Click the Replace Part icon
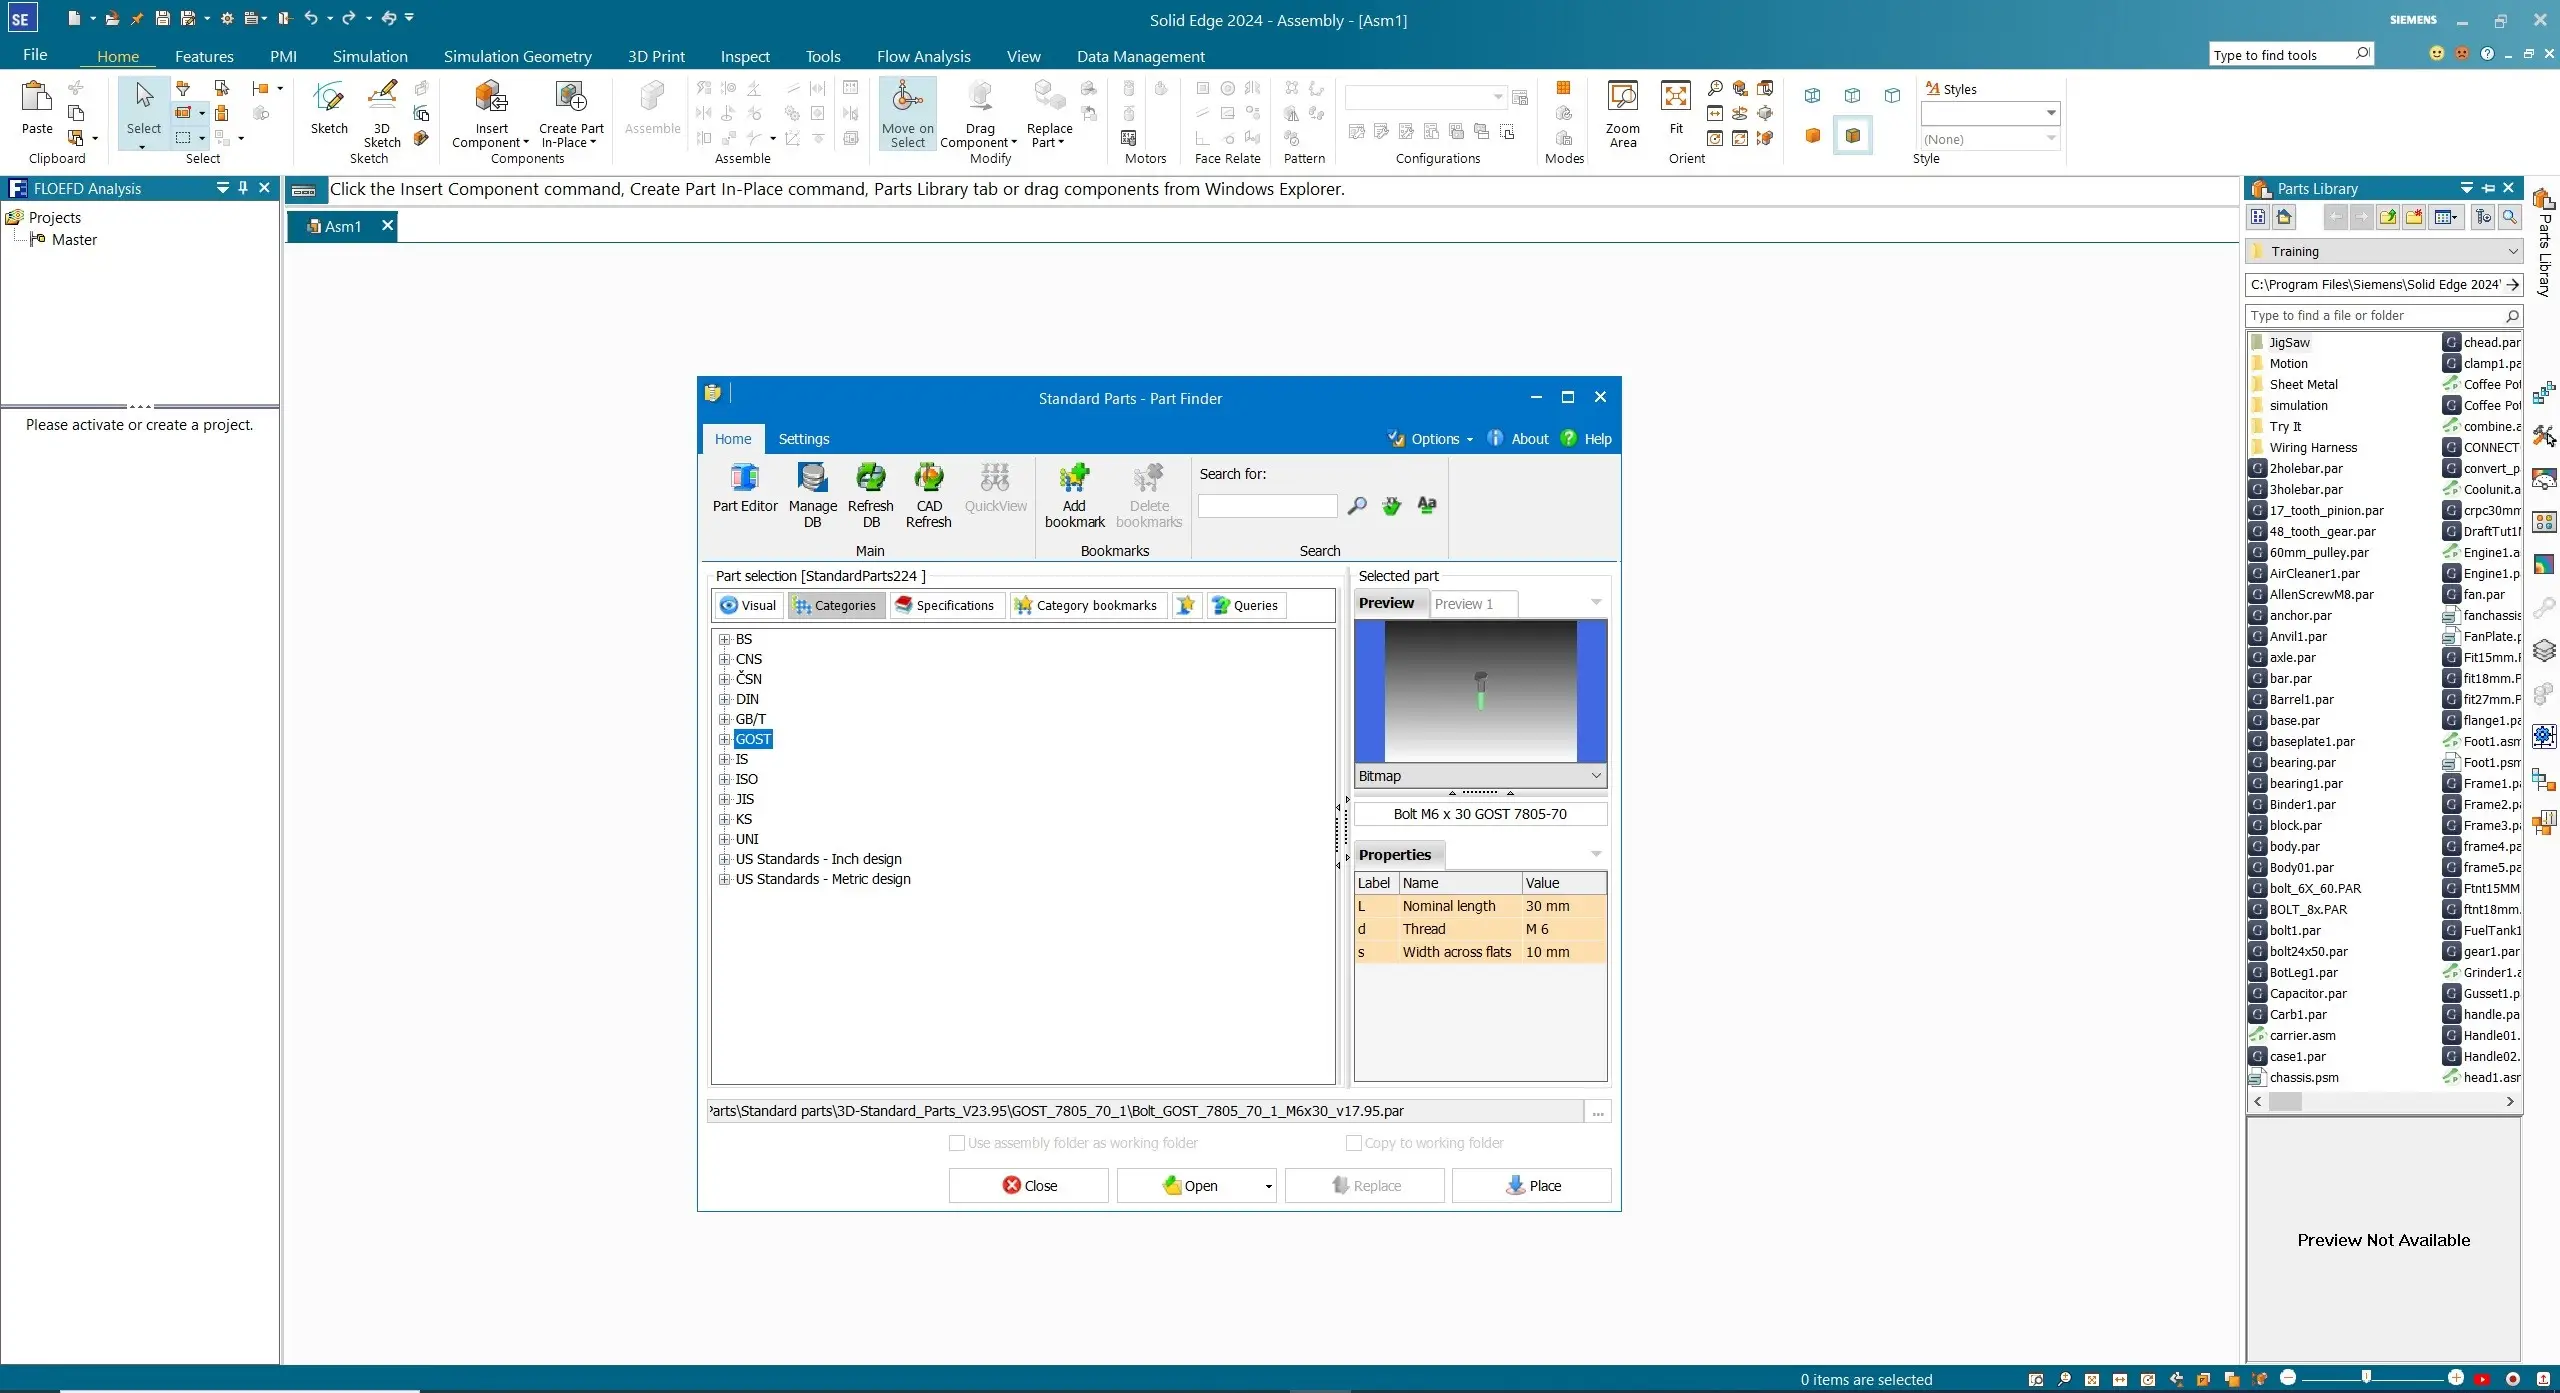 pyautogui.click(x=1049, y=113)
